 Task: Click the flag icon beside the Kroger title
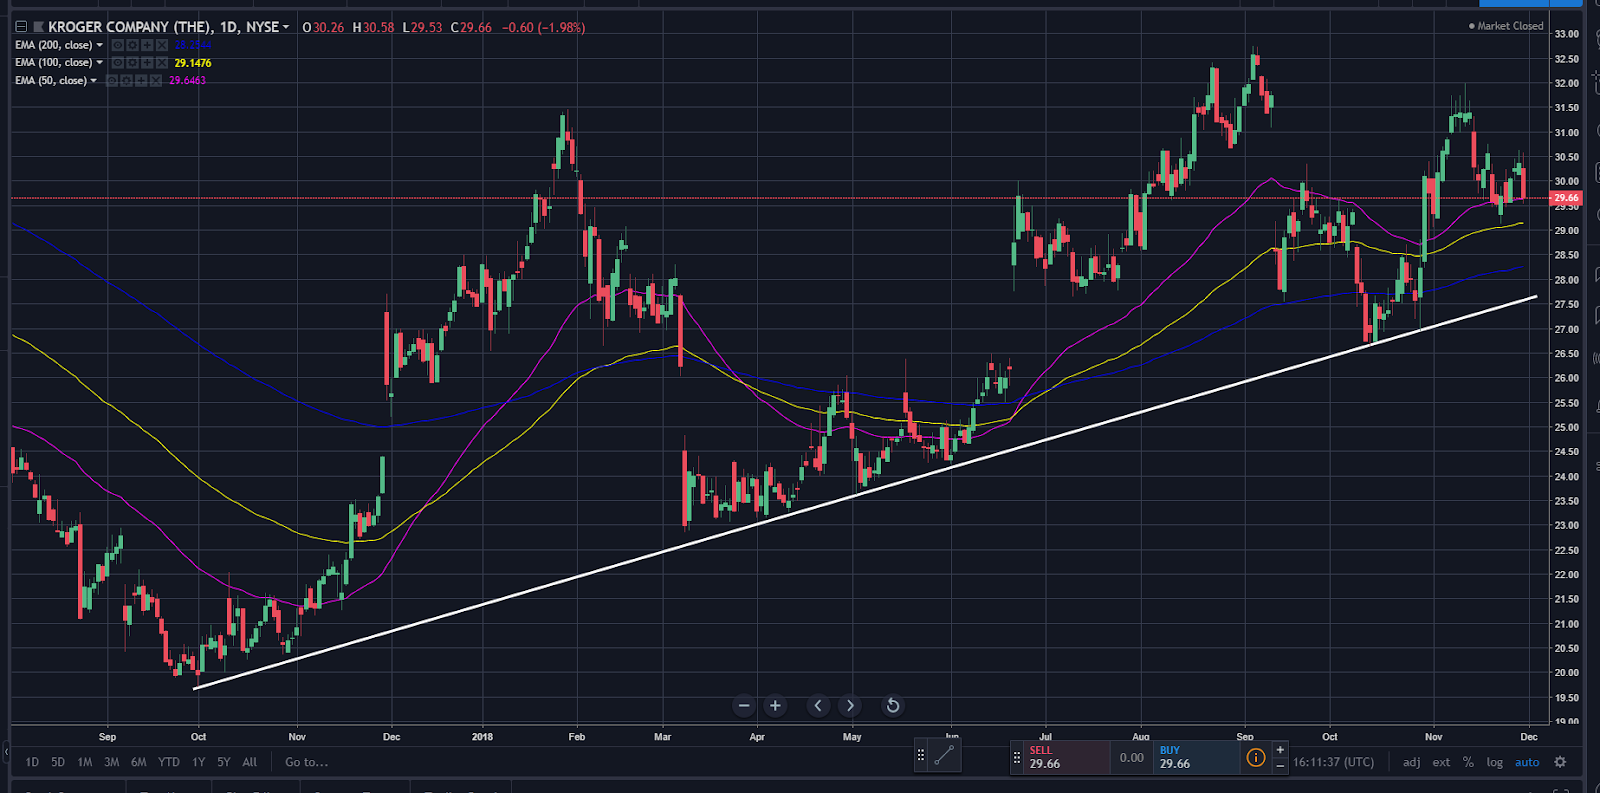[39, 27]
